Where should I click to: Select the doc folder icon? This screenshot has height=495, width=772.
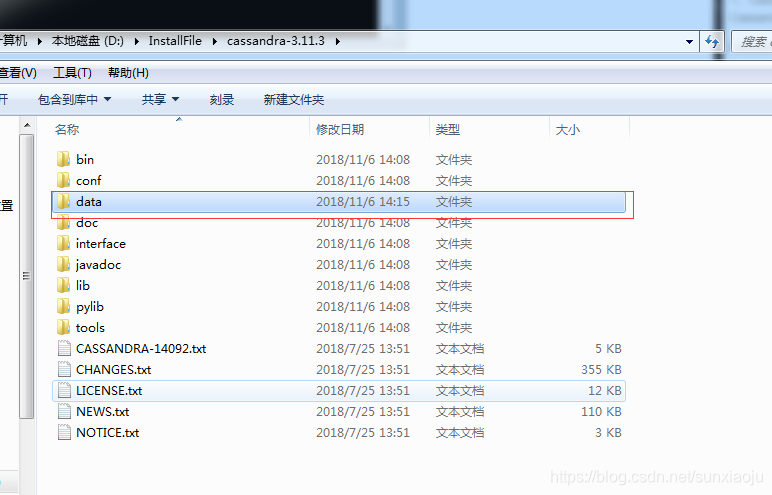64,223
